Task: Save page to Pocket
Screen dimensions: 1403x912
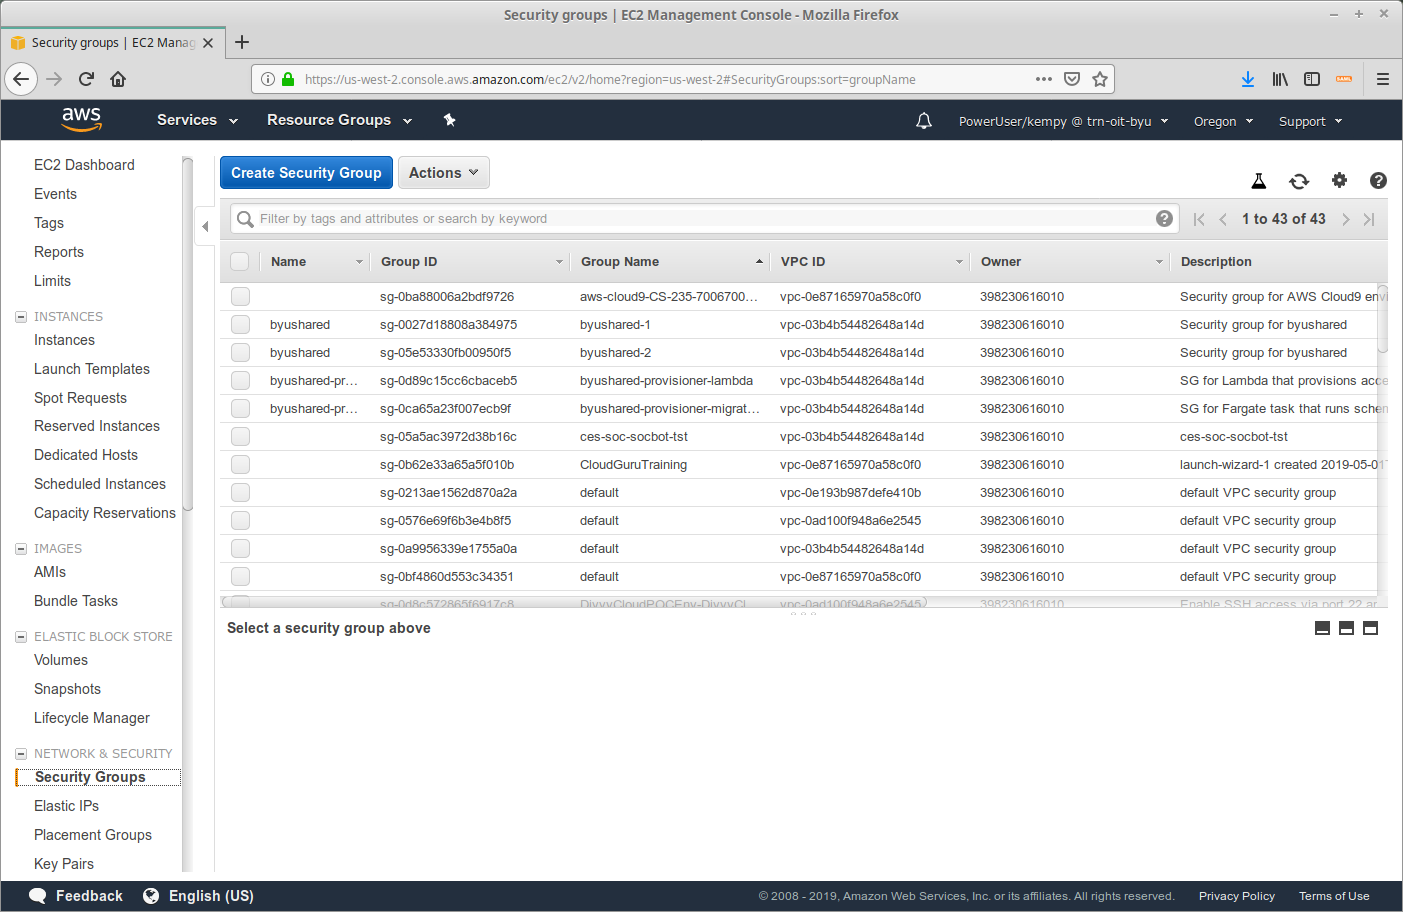Action: [x=1072, y=79]
